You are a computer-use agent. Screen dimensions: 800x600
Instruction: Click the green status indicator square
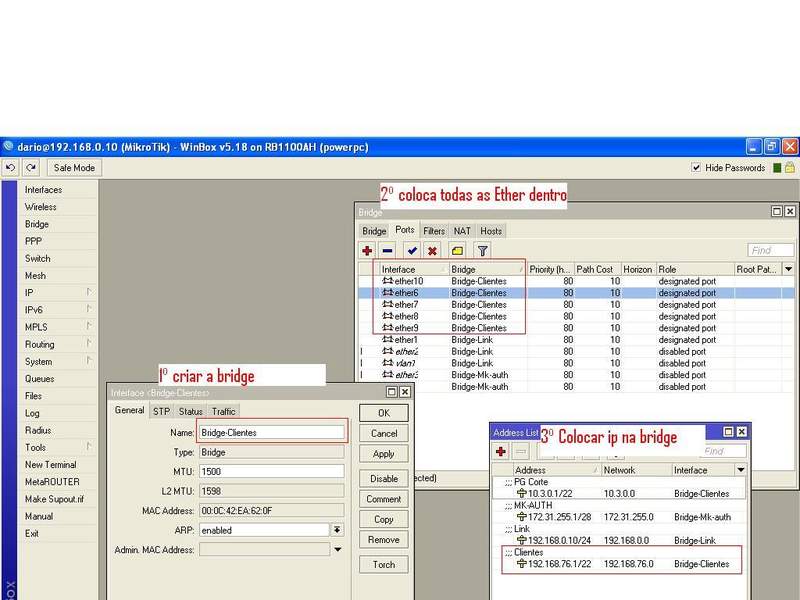777,168
